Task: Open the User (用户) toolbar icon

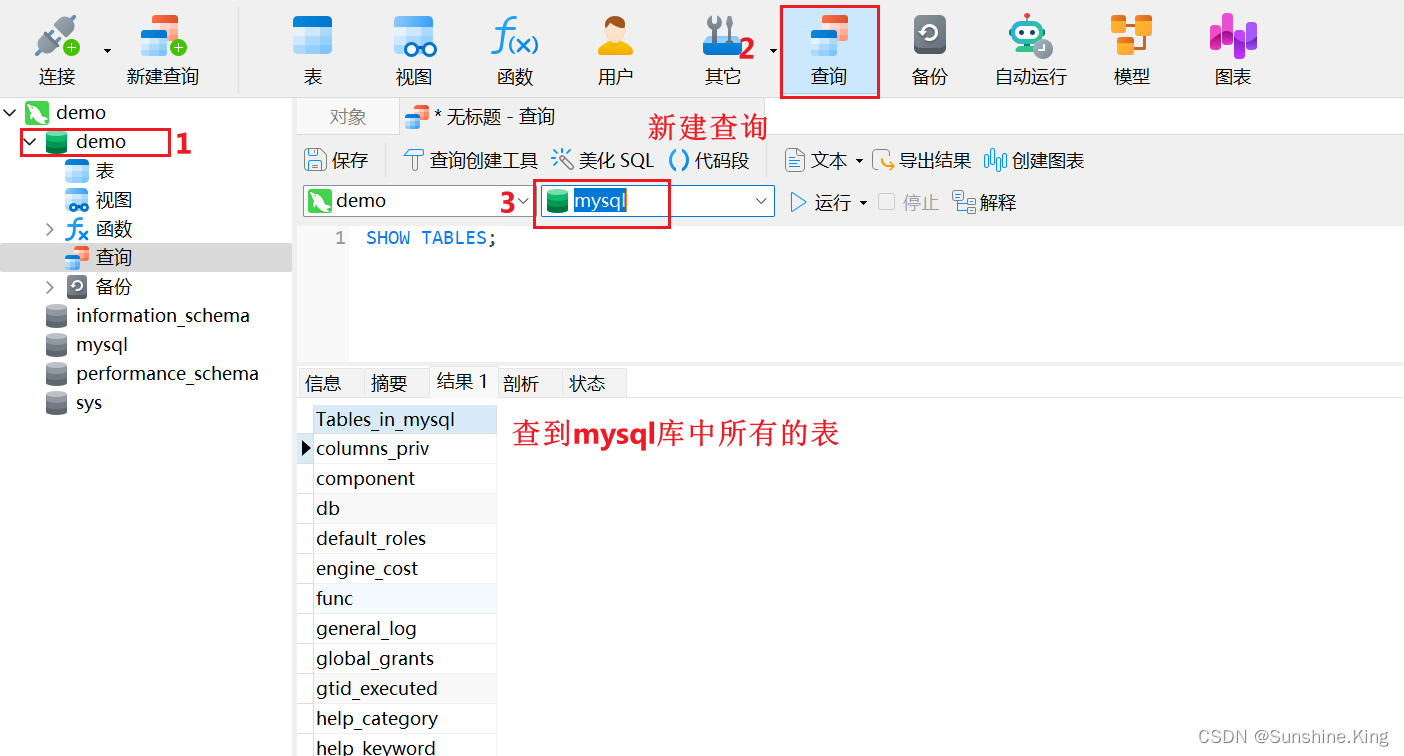Action: (616, 49)
